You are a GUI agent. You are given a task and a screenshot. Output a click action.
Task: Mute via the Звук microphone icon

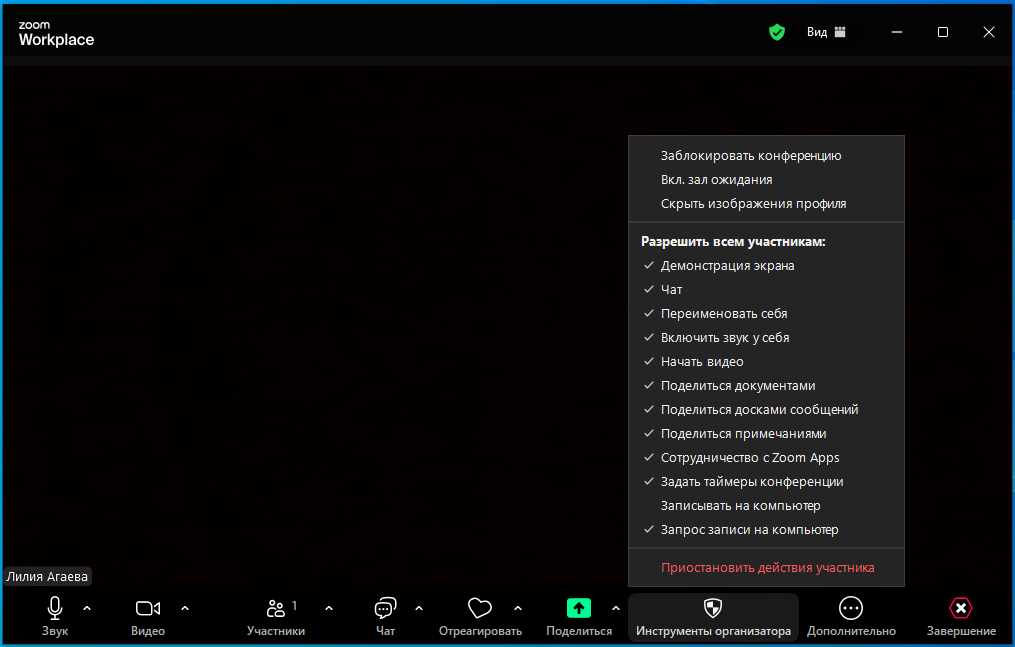55,609
